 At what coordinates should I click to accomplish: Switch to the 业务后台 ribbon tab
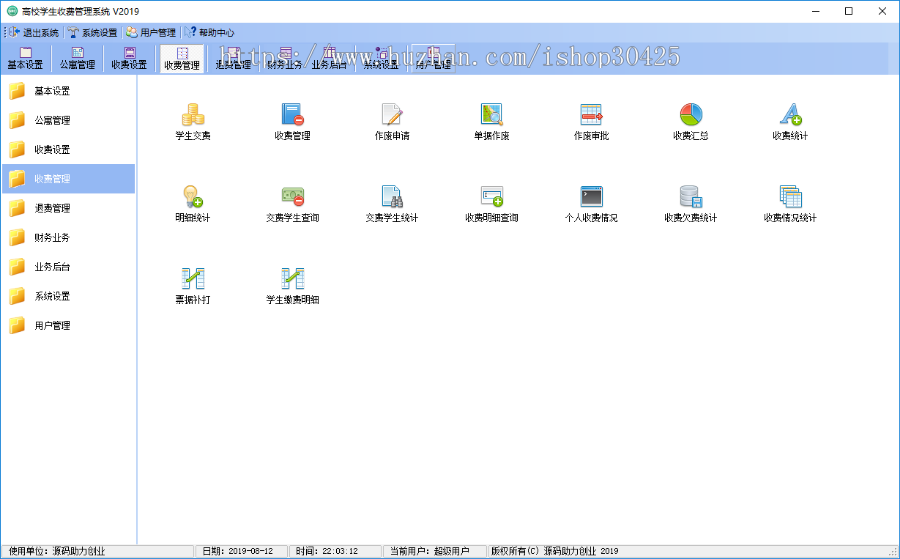point(329,59)
